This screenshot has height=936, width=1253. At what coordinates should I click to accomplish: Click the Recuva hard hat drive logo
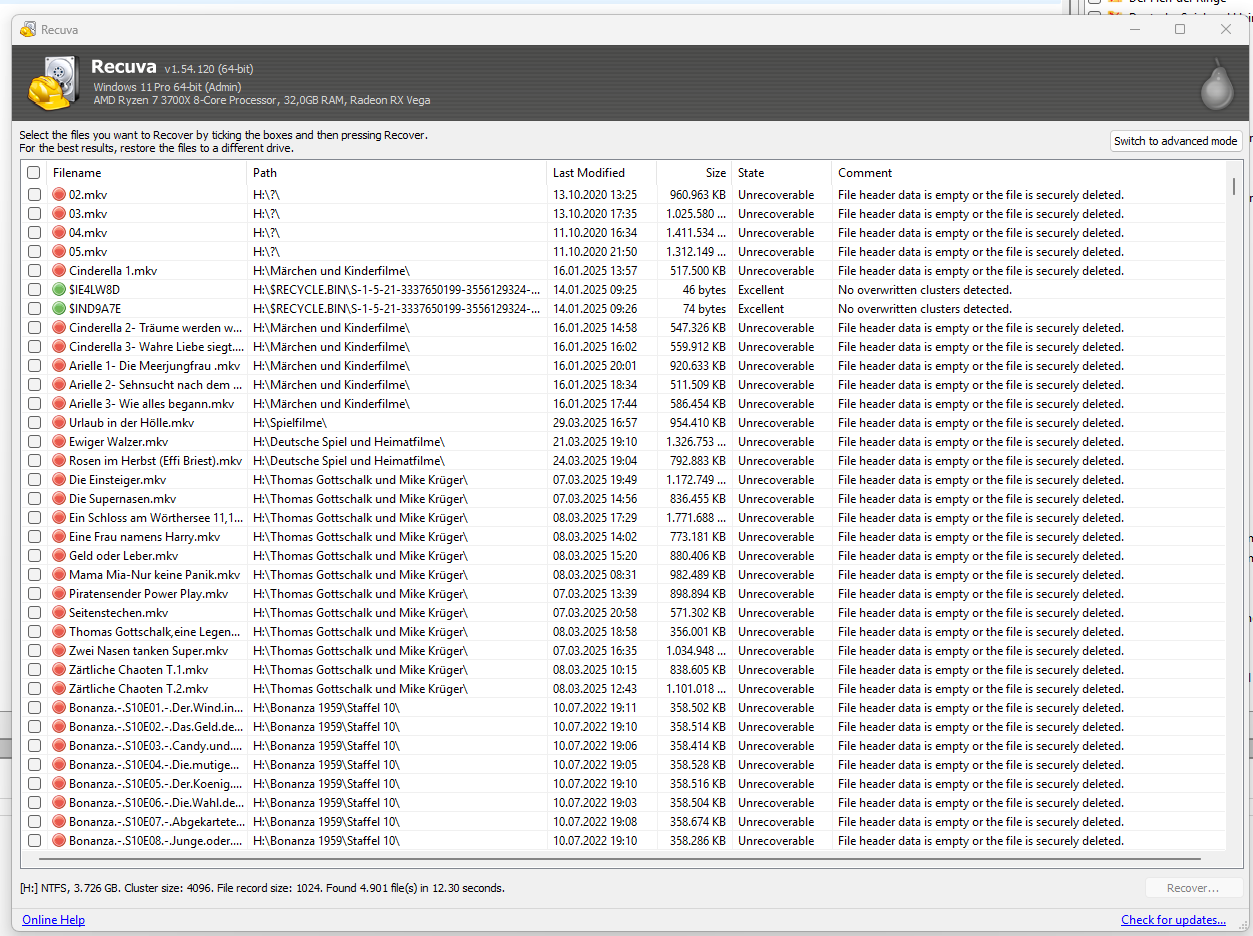coord(53,82)
